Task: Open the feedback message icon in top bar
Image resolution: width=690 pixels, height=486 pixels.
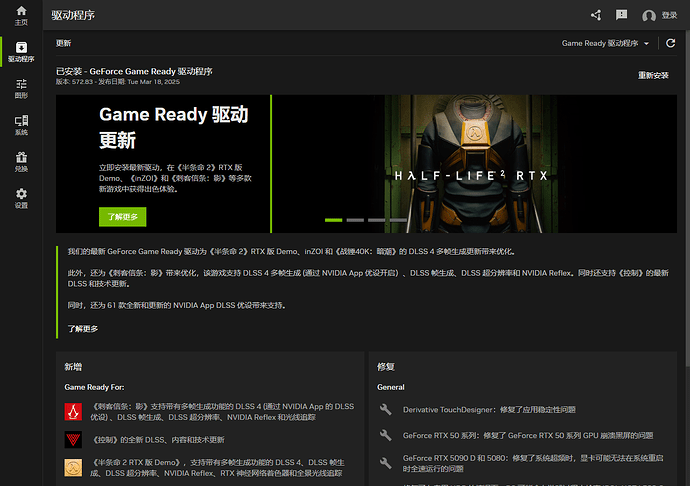Action: [621, 15]
